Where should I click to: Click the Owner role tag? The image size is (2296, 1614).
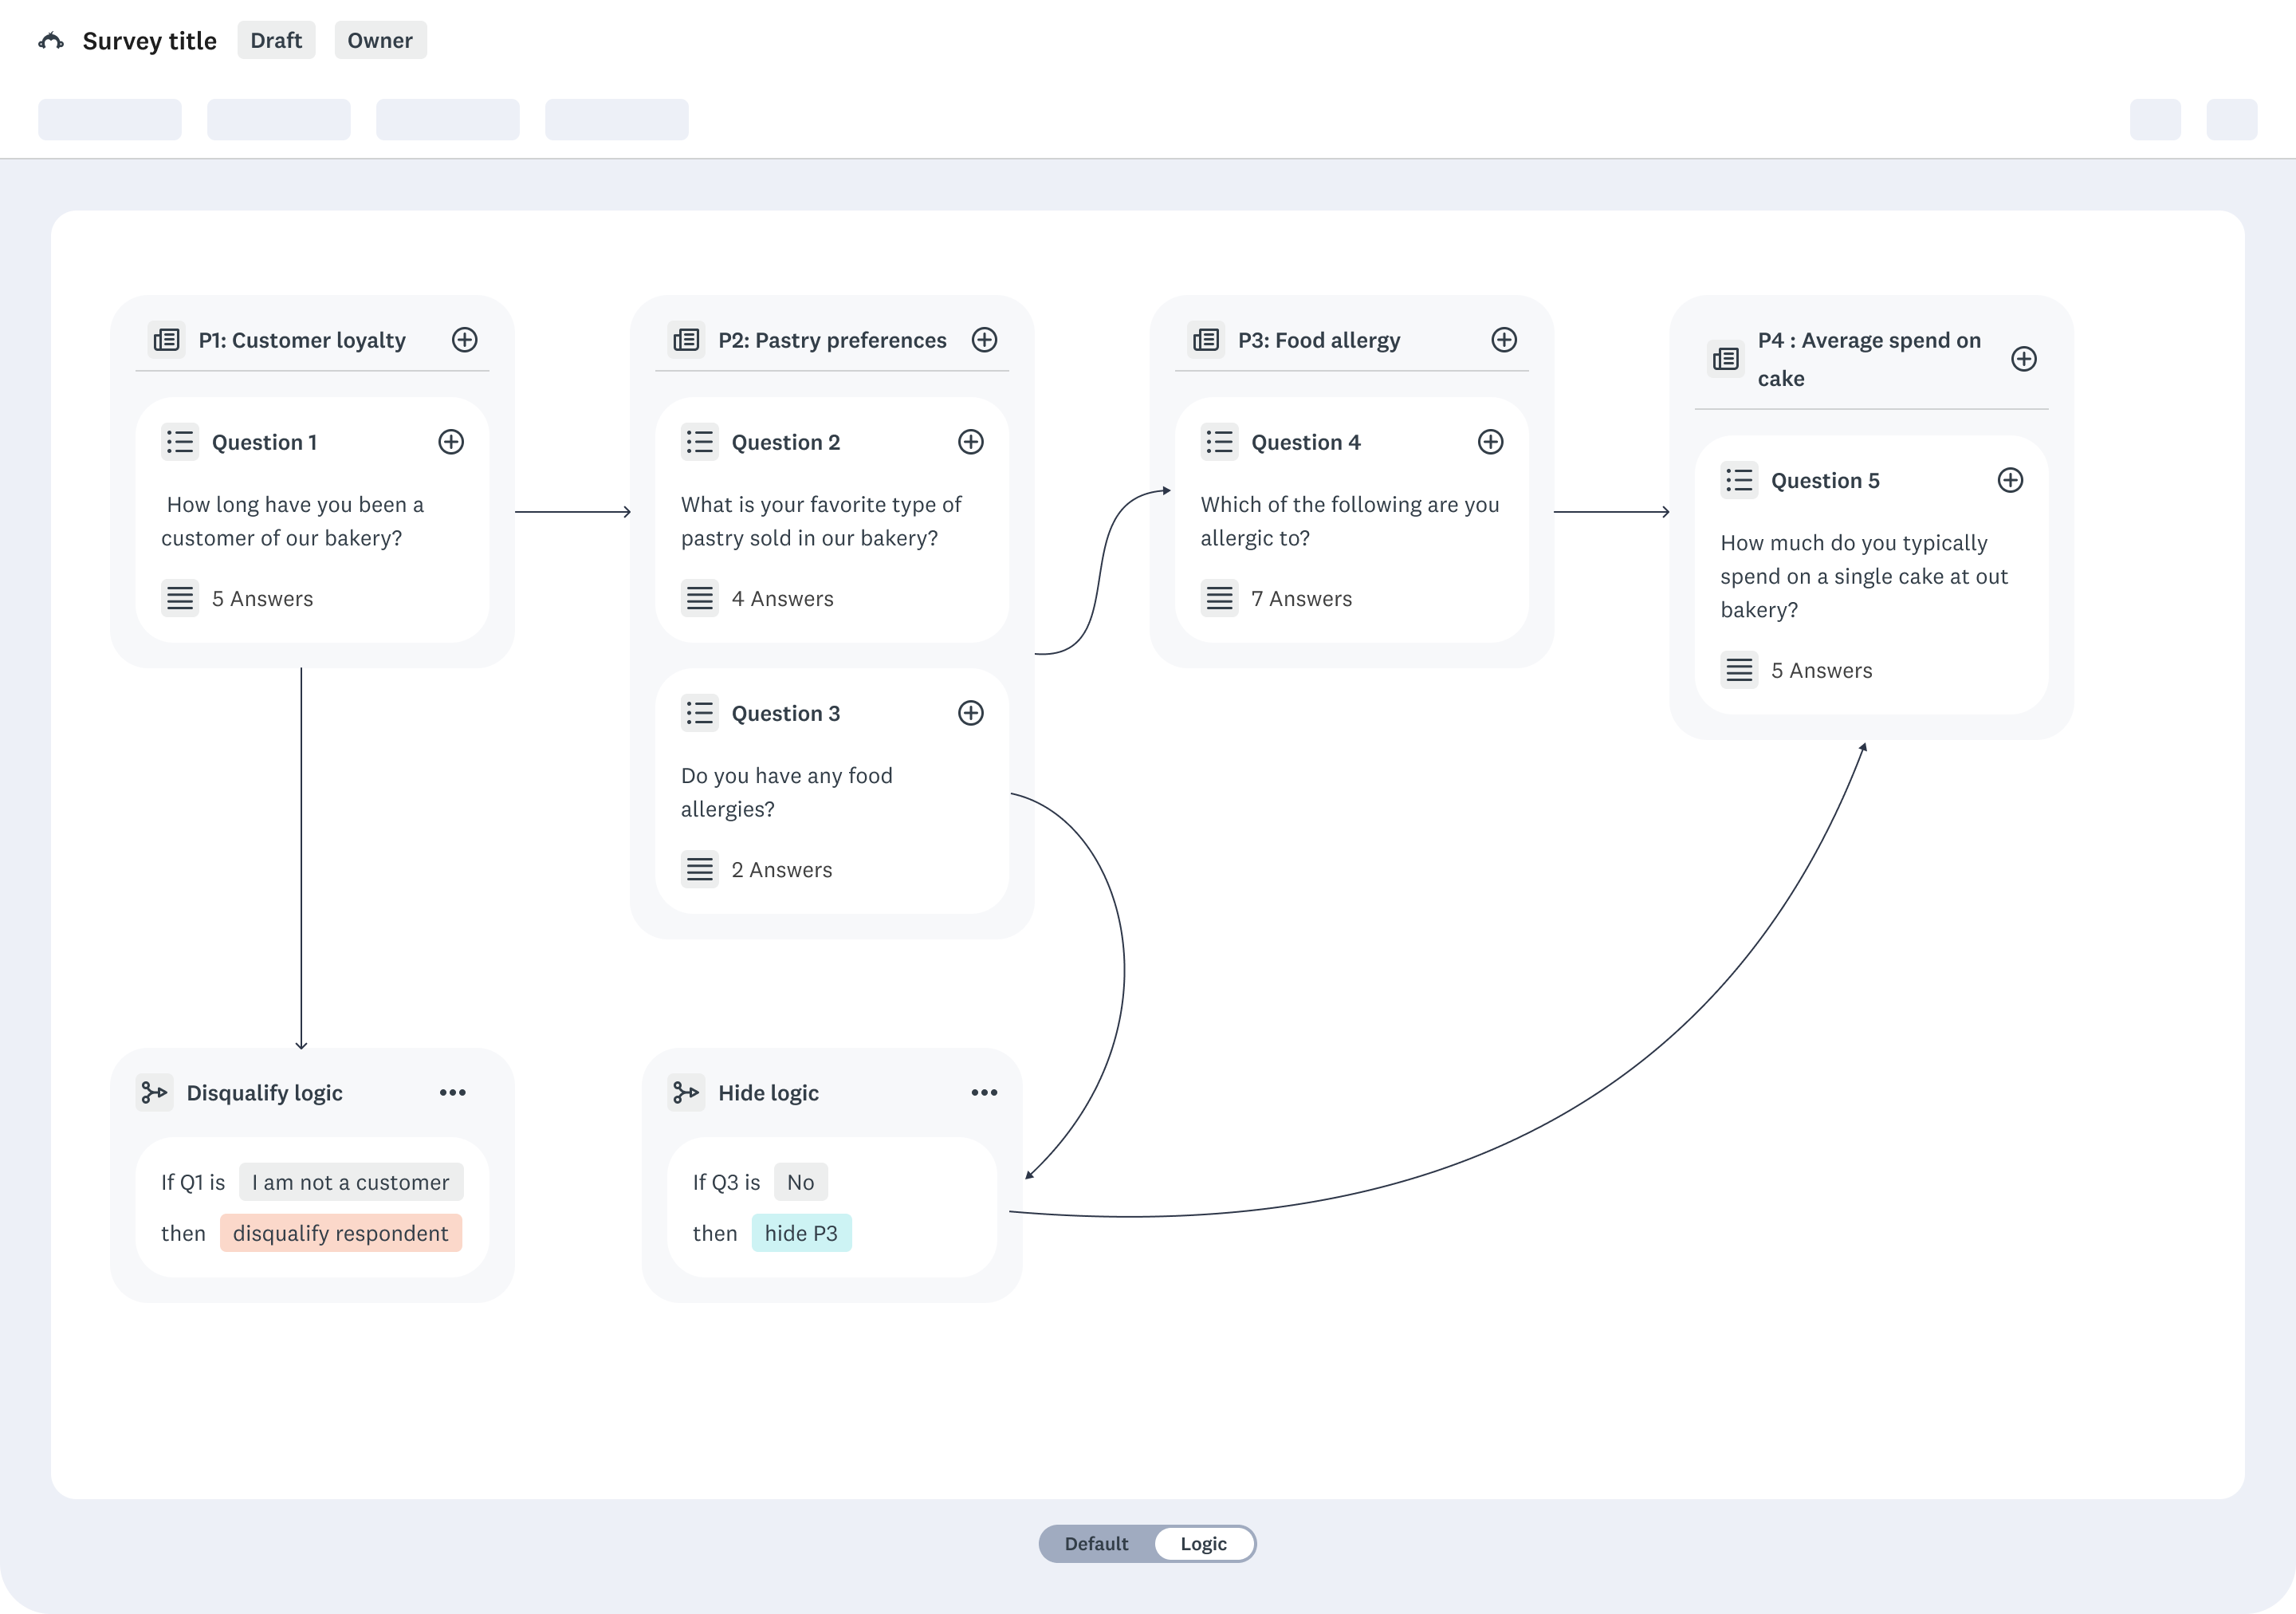(x=380, y=41)
